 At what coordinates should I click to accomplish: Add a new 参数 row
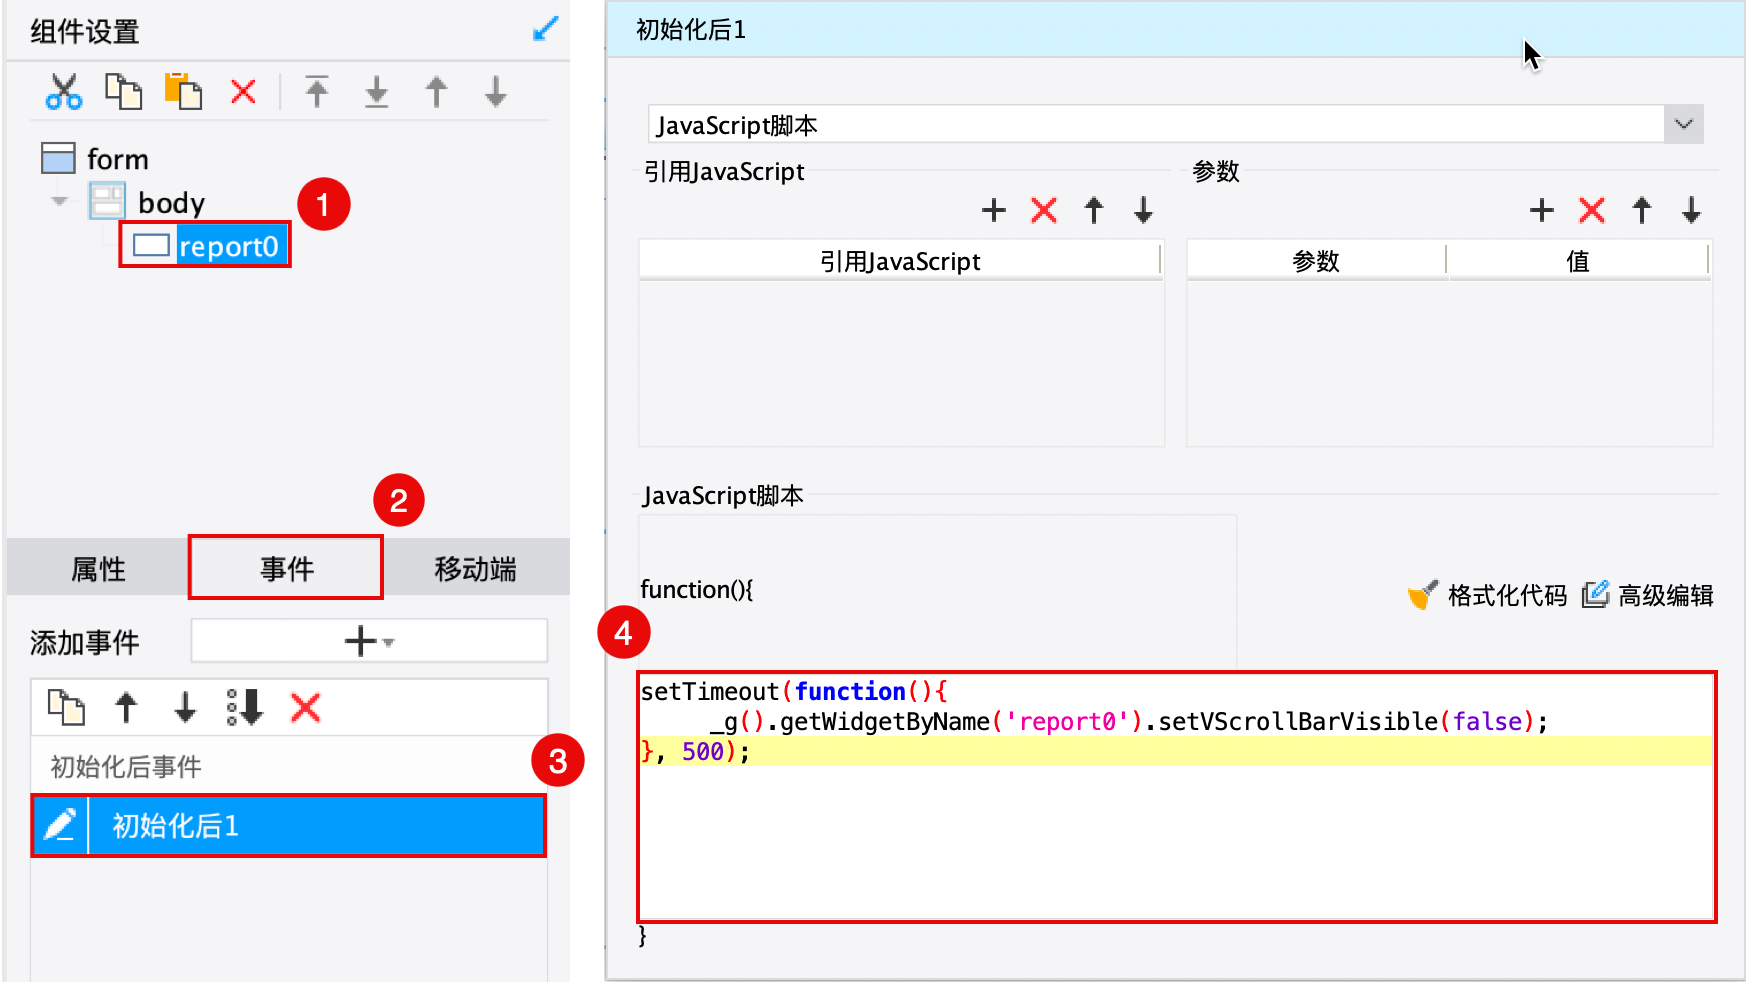pos(1541,210)
